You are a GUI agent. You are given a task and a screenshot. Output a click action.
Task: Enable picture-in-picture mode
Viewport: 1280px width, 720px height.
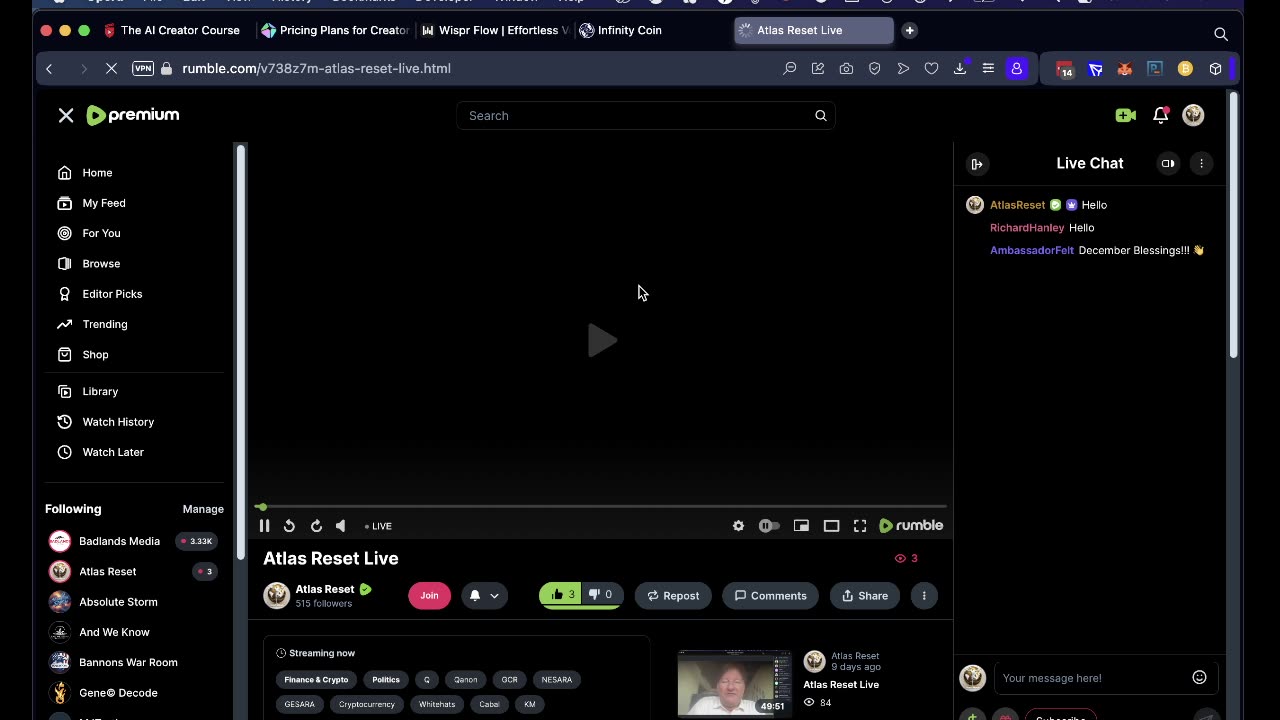801,526
